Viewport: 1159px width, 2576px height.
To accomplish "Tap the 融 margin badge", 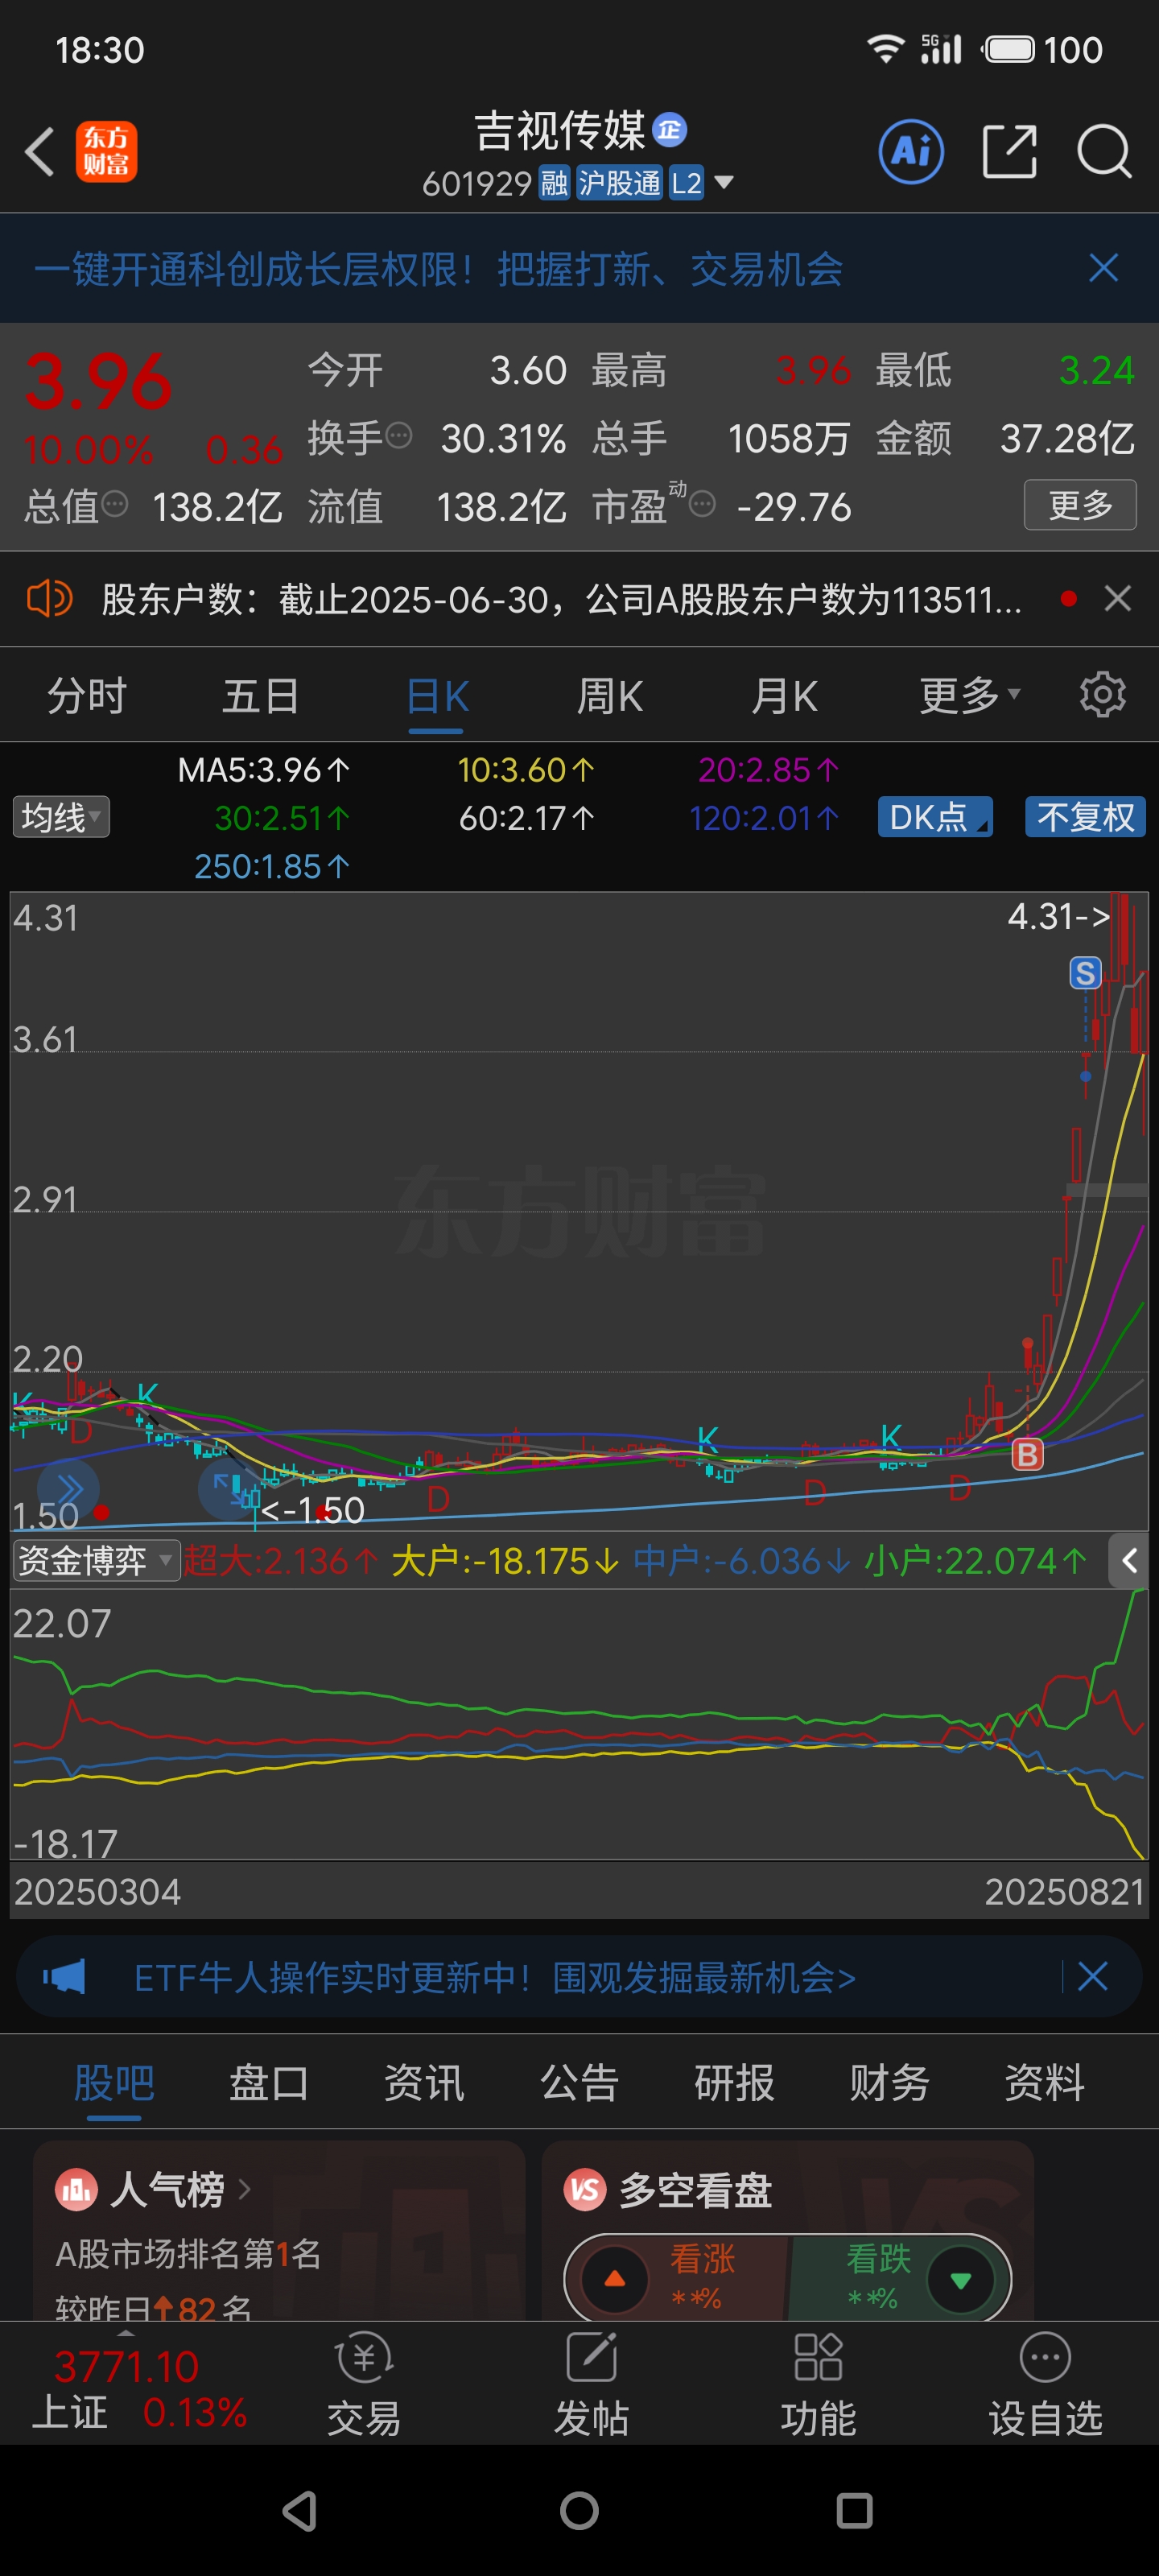I will pyautogui.click(x=553, y=183).
